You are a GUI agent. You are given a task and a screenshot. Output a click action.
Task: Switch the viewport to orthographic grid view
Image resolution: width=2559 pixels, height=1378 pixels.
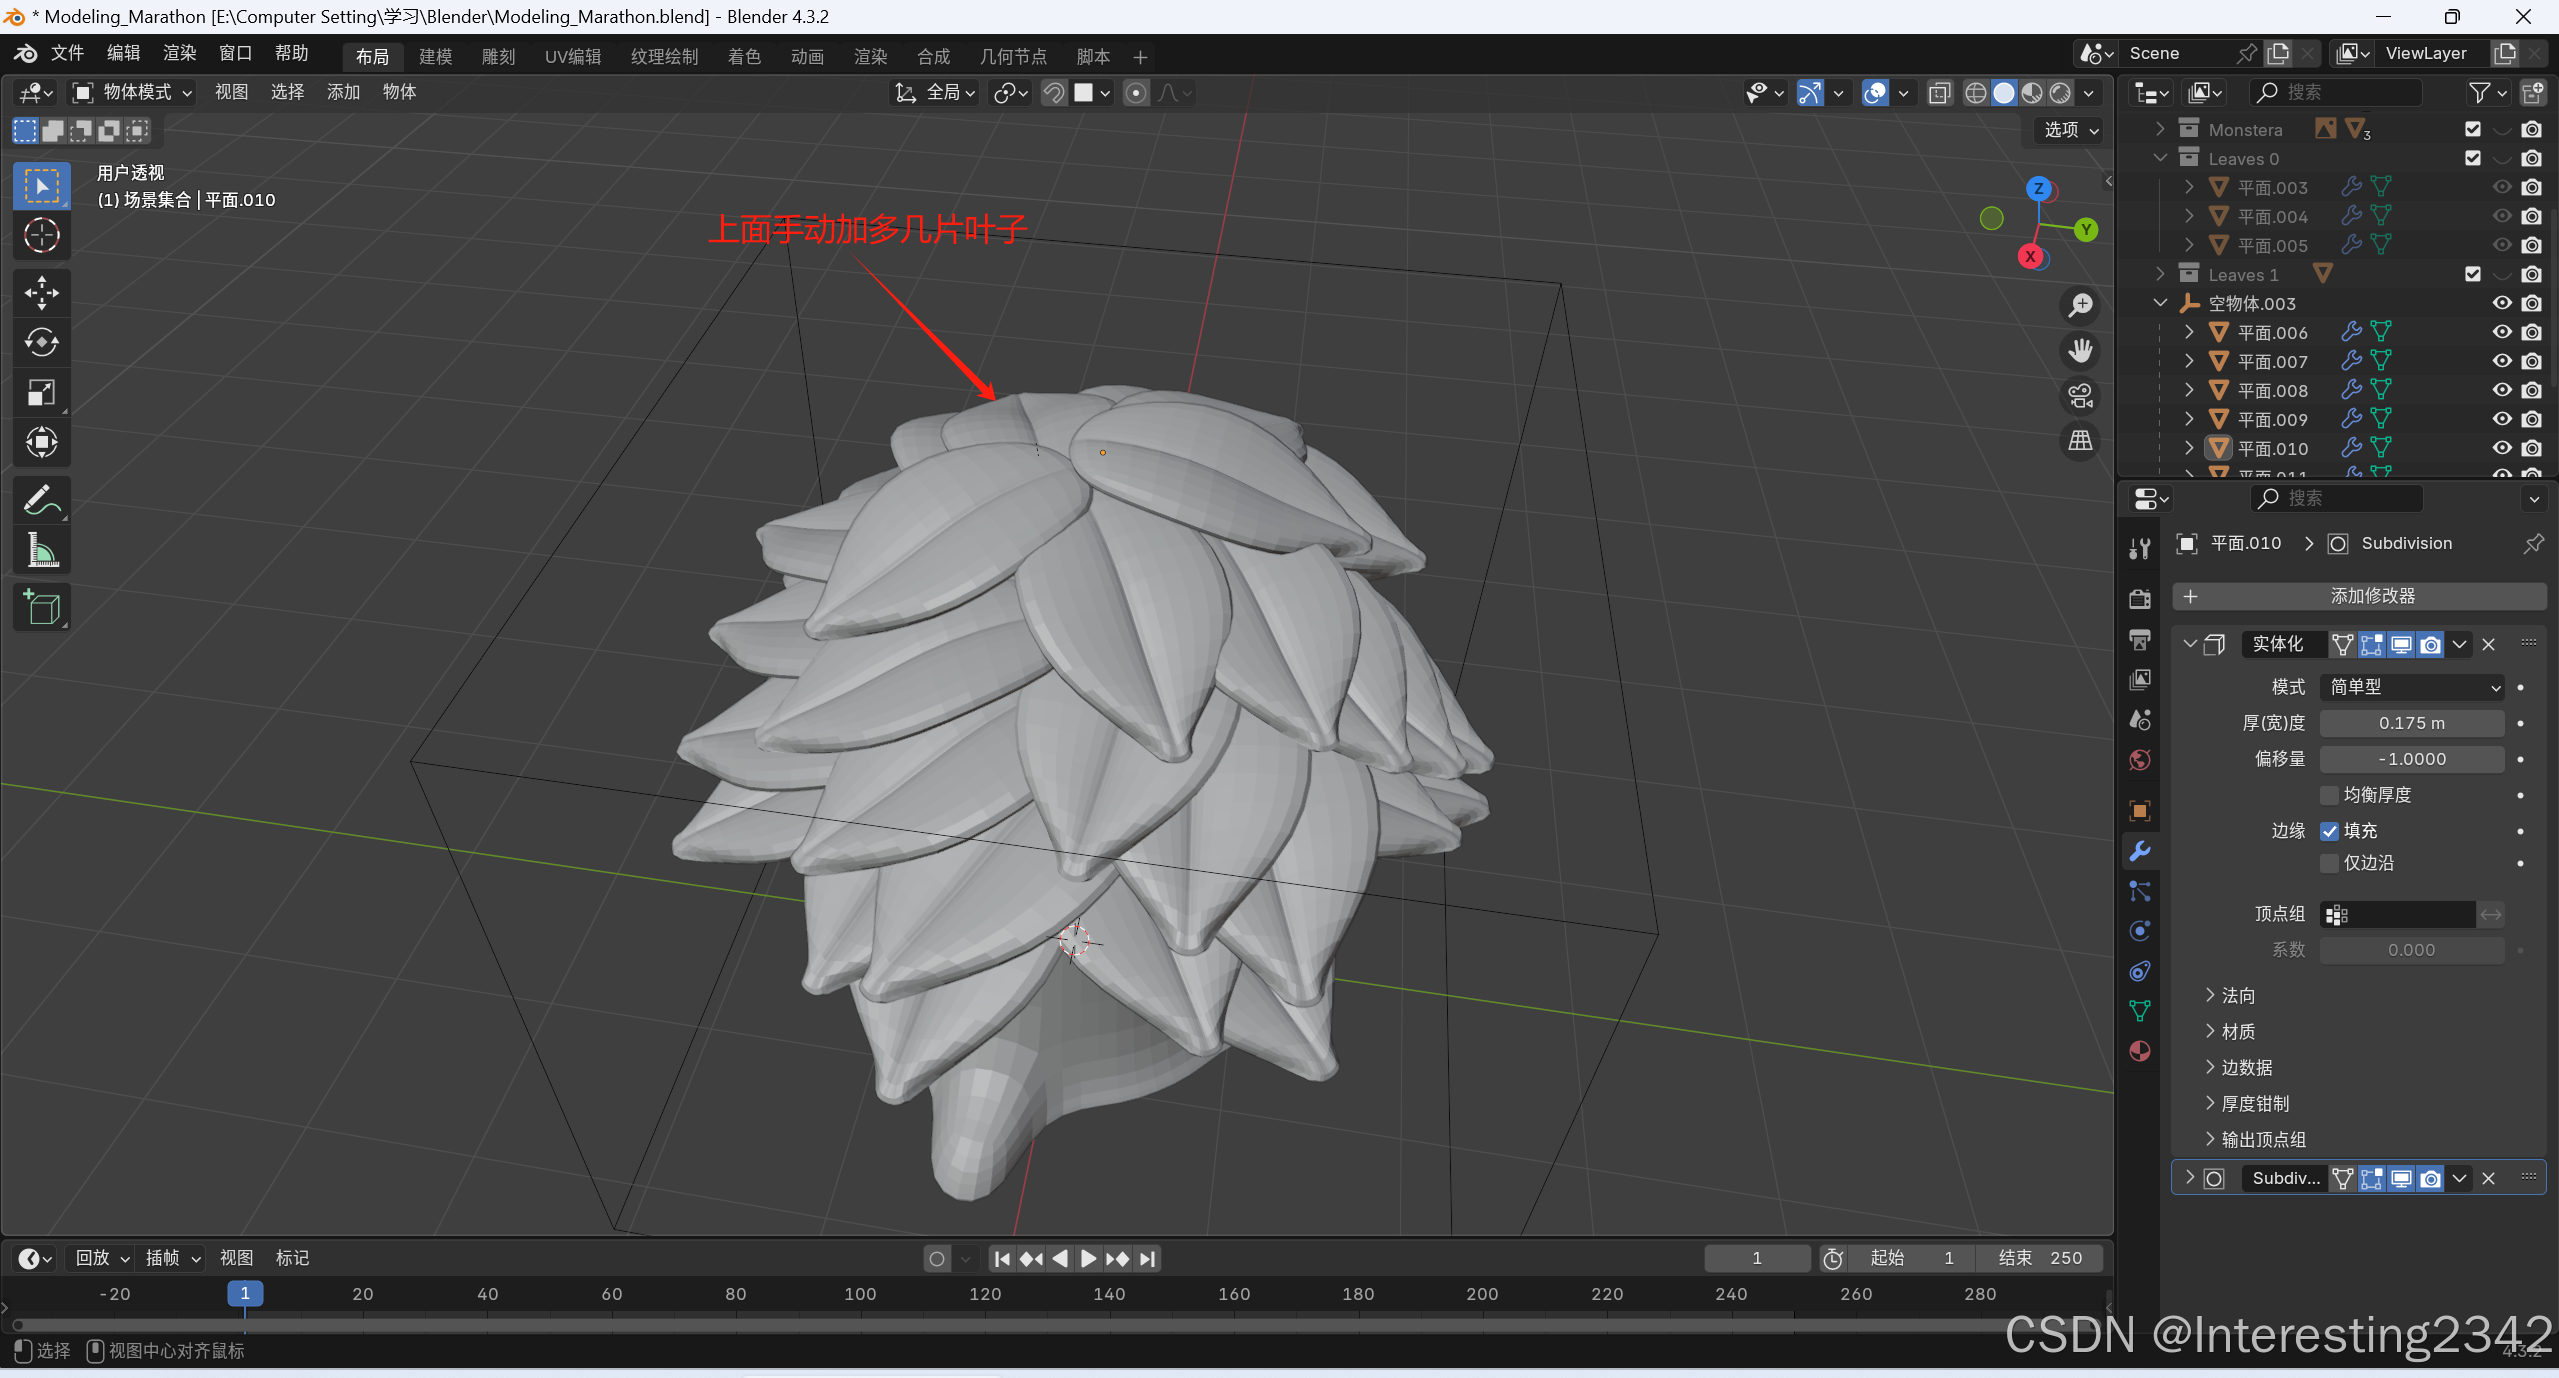pos(2081,441)
